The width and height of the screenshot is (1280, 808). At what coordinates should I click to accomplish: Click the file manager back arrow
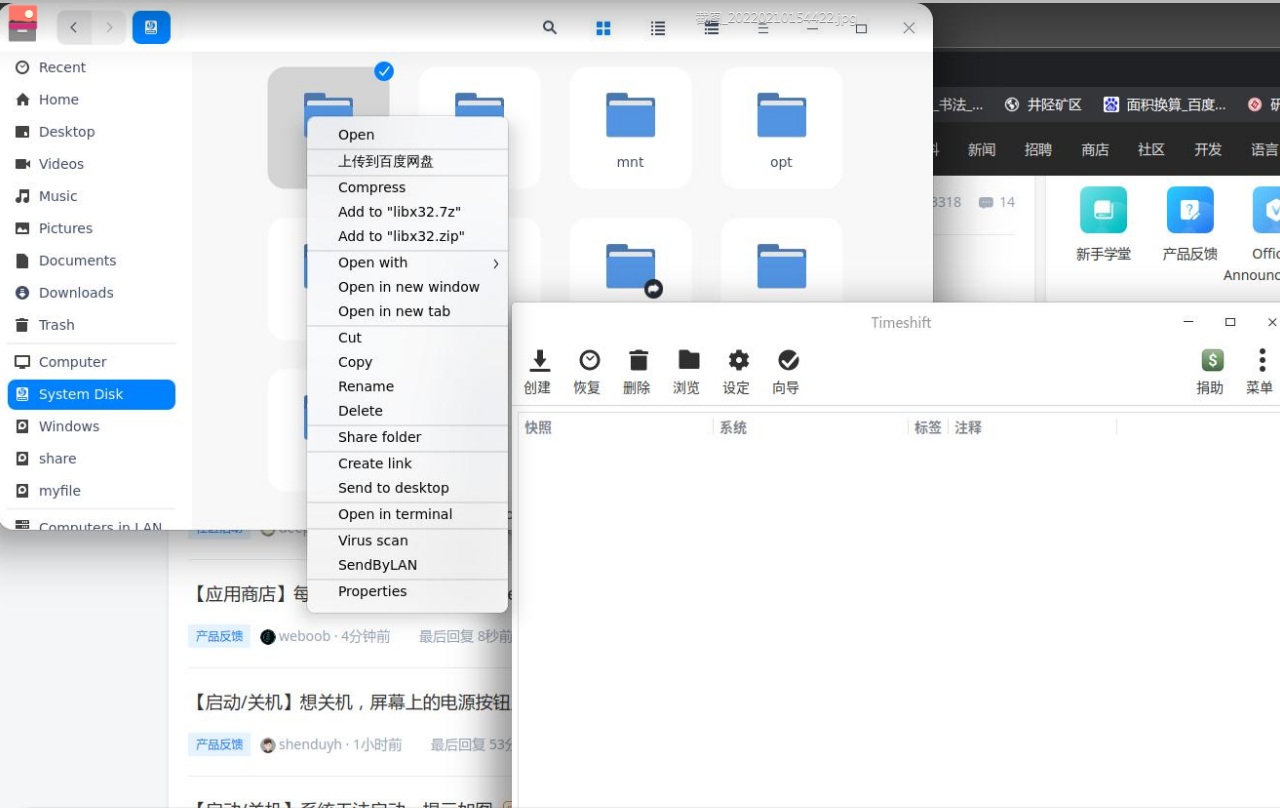coord(74,27)
